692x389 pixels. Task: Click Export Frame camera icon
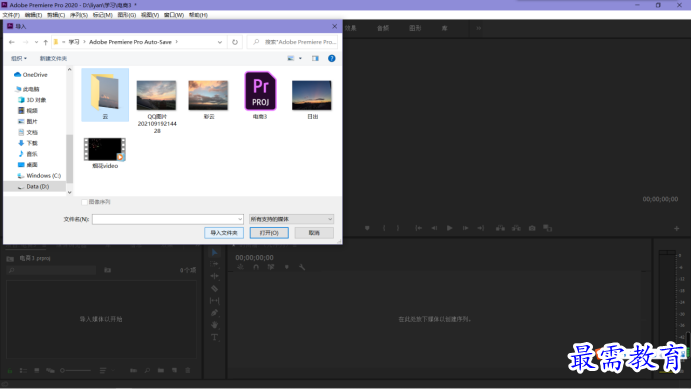pyautogui.click(x=532, y=228)
